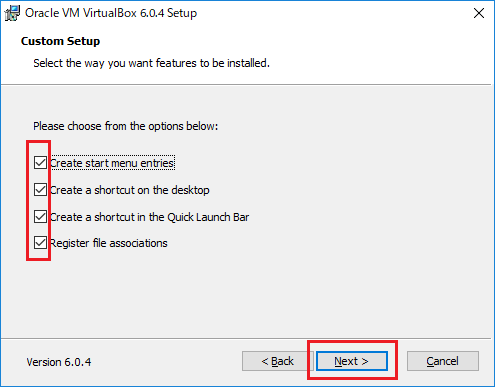Disable the Quick Launch Bar shortcut checkbox

(x=40, y=217)
